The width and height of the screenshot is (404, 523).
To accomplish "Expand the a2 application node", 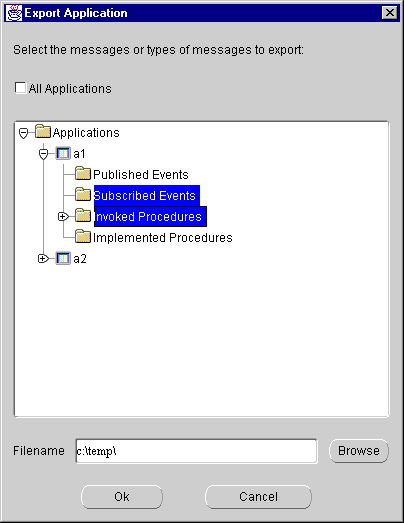I will 43,258.
